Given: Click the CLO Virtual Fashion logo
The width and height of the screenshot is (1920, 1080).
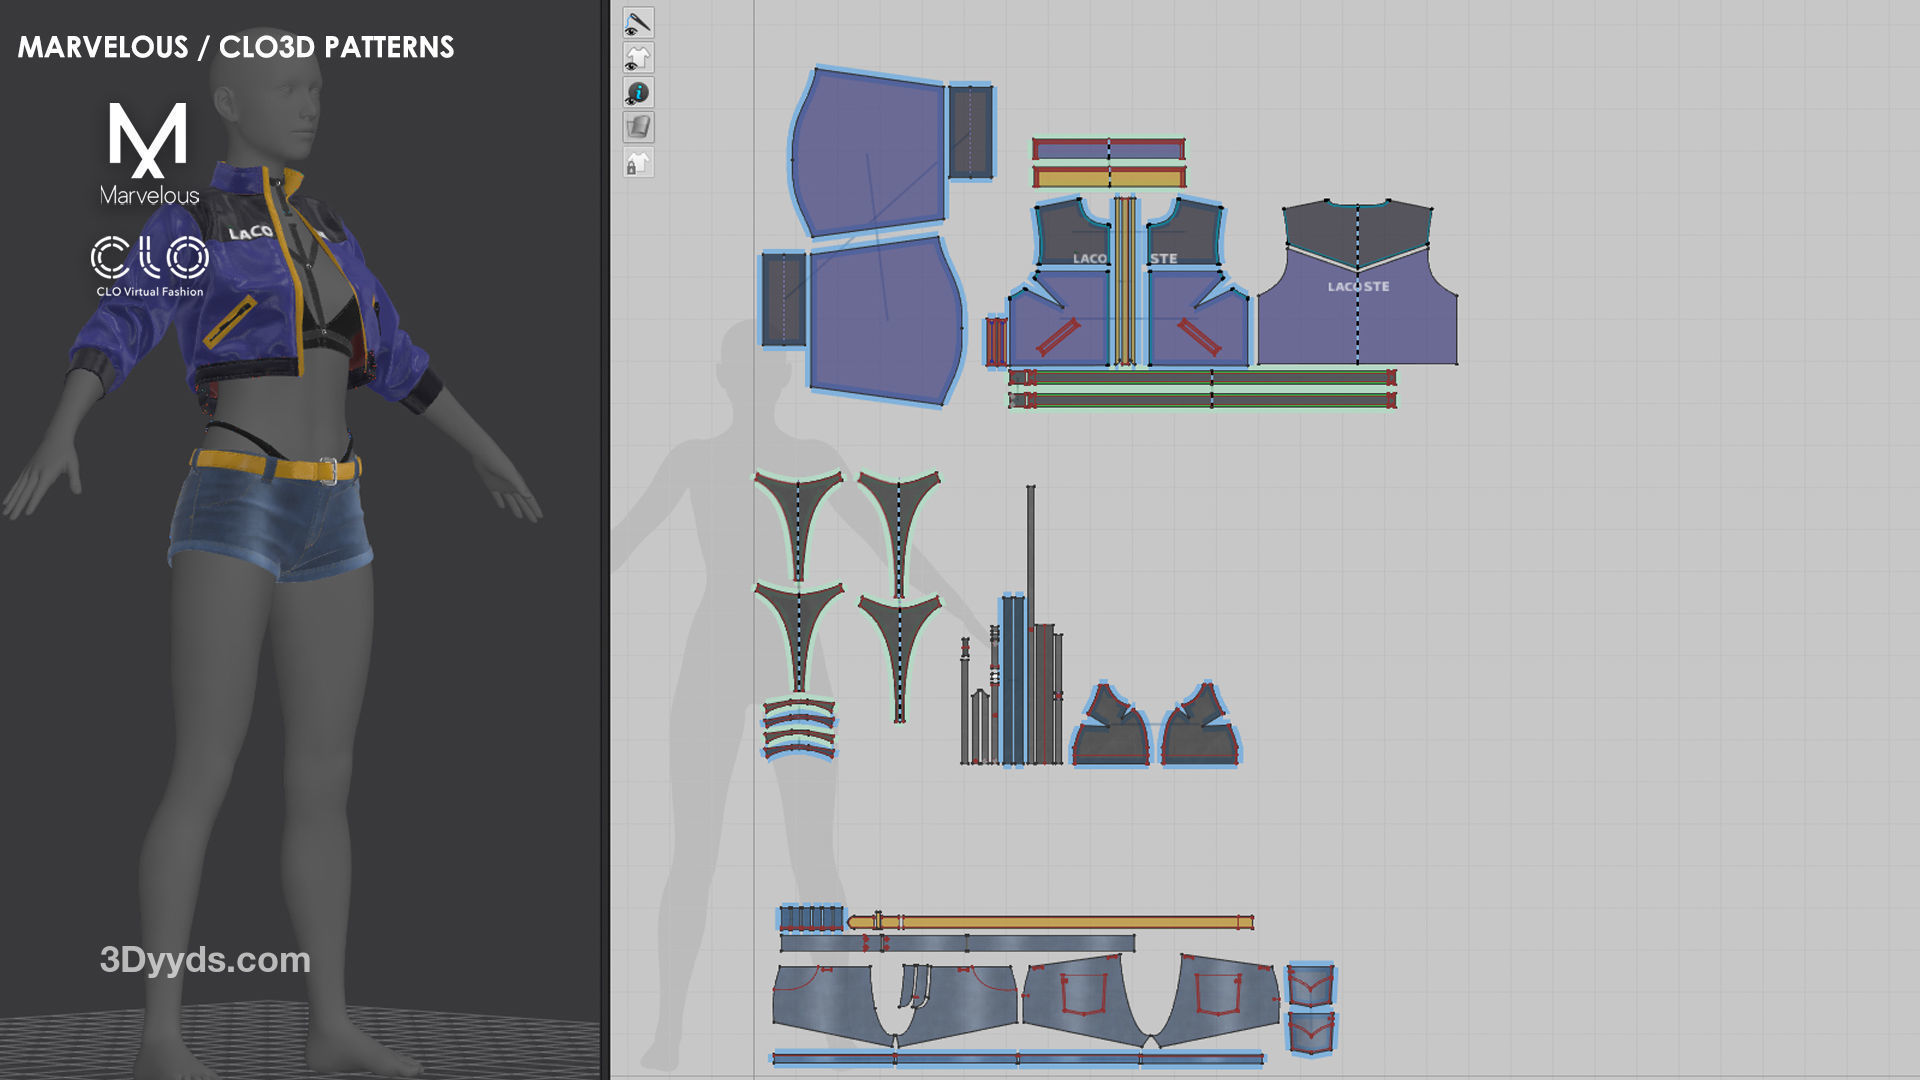Looking at the screenshot, I should [x=149, y=266].
